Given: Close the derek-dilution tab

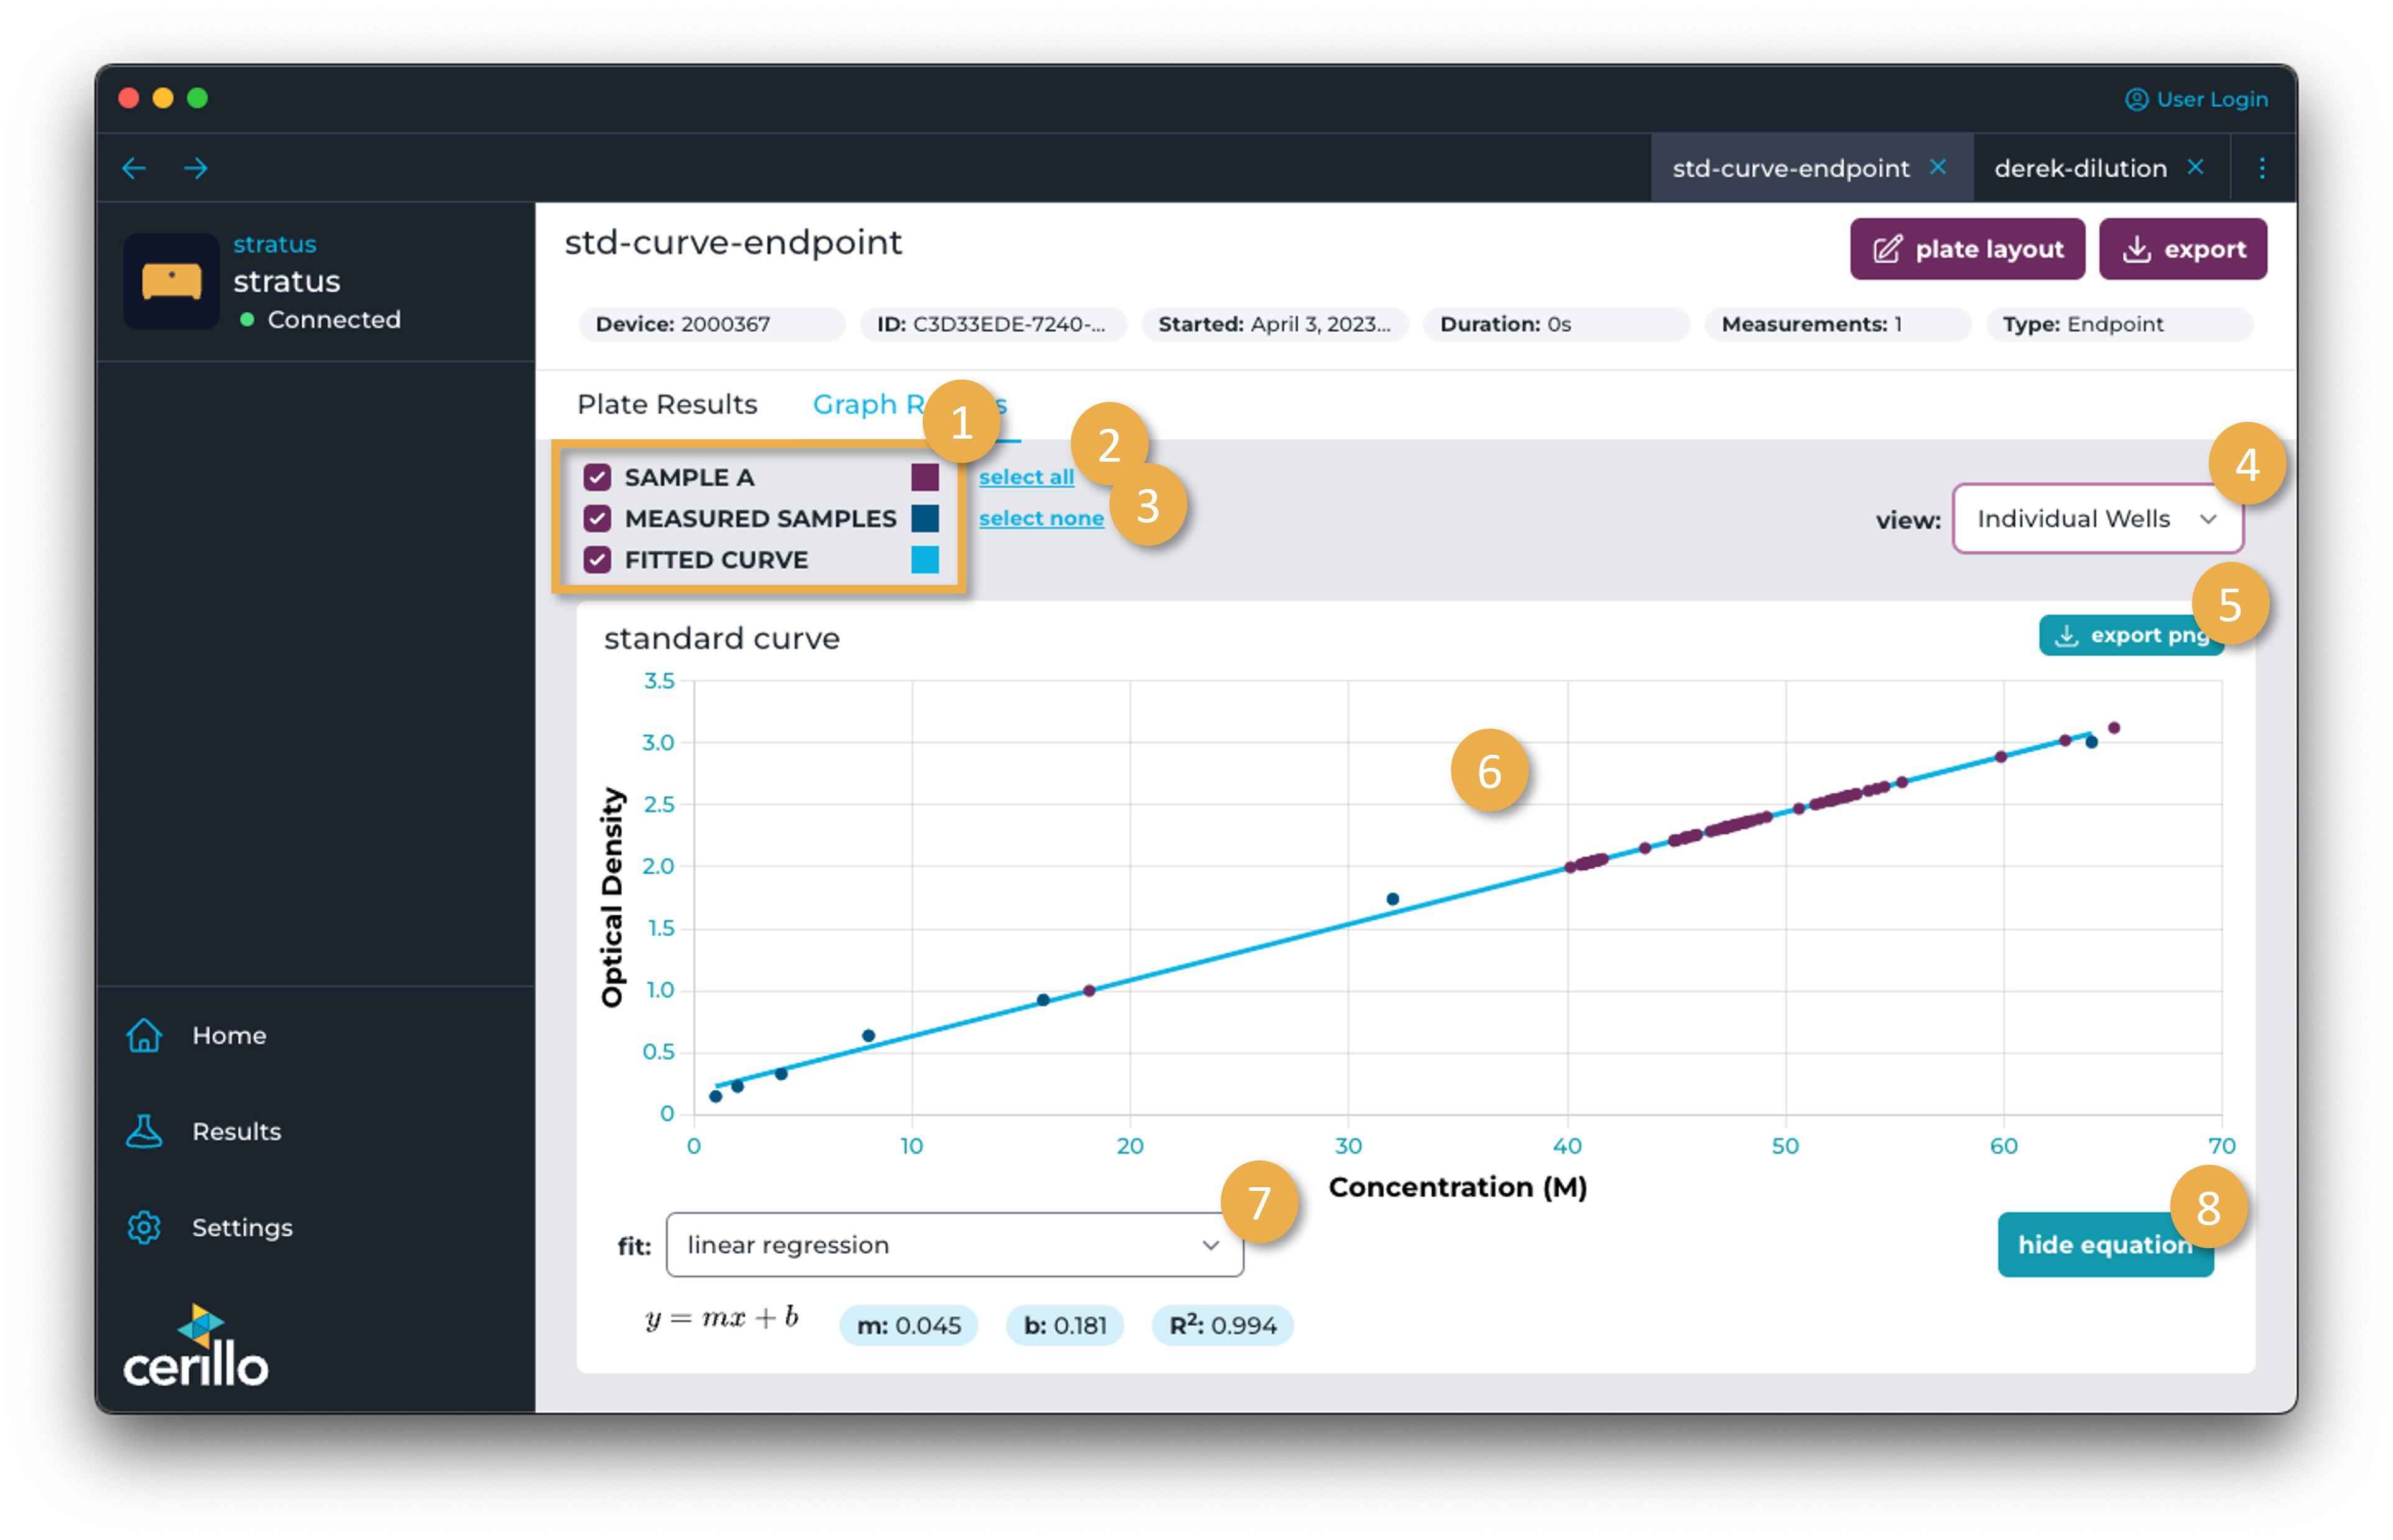Looking at the screenshot, I should point(2196,167).
